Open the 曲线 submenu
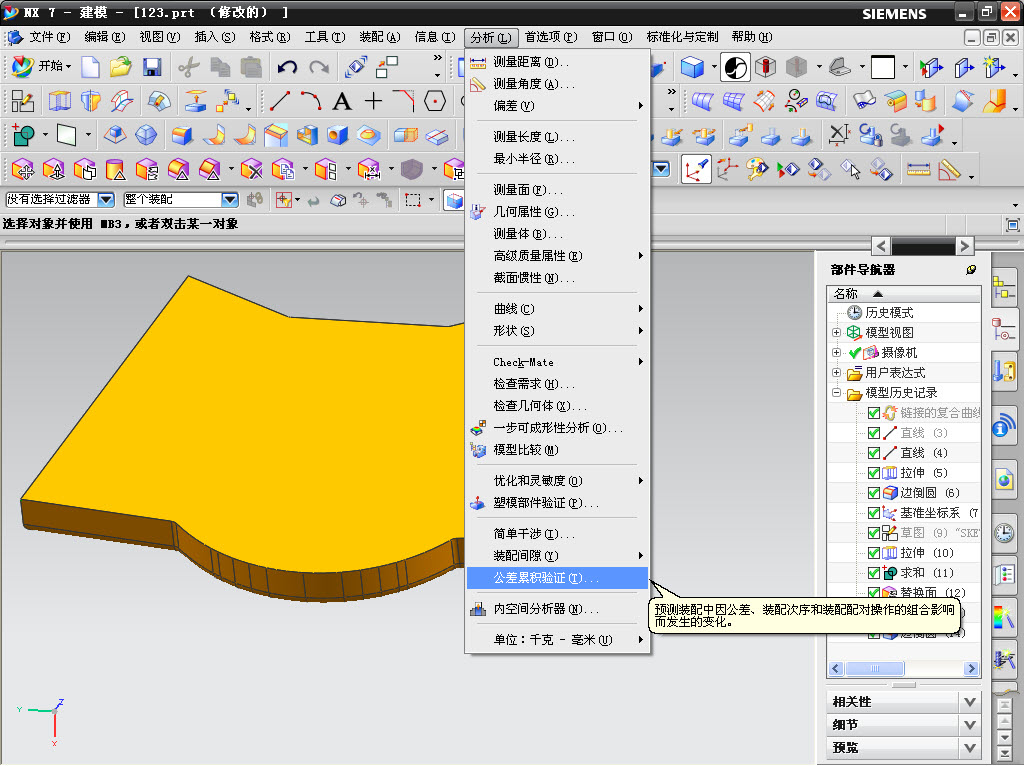The width and height of the screenshot is (1024, 766). [x=557, y=308]
